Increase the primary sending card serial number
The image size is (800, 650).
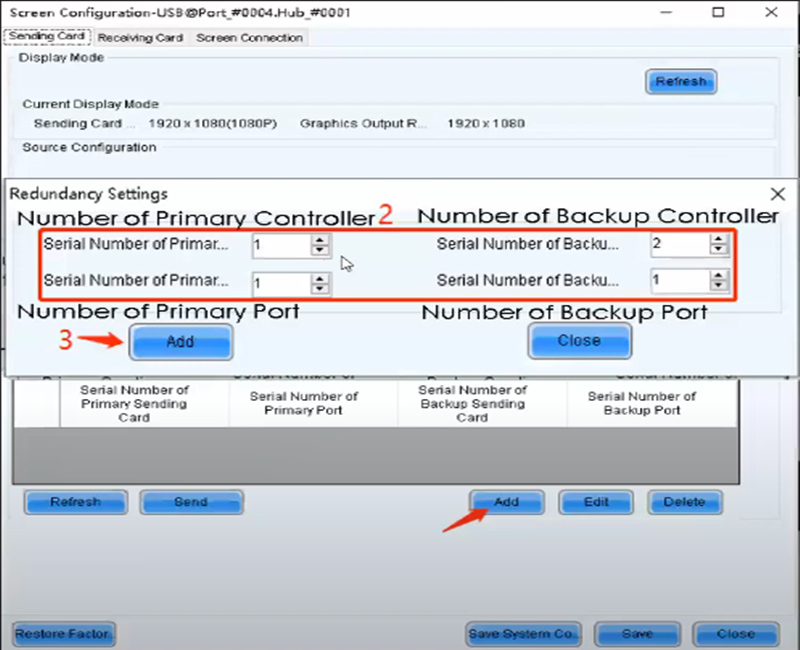(319, 240)
